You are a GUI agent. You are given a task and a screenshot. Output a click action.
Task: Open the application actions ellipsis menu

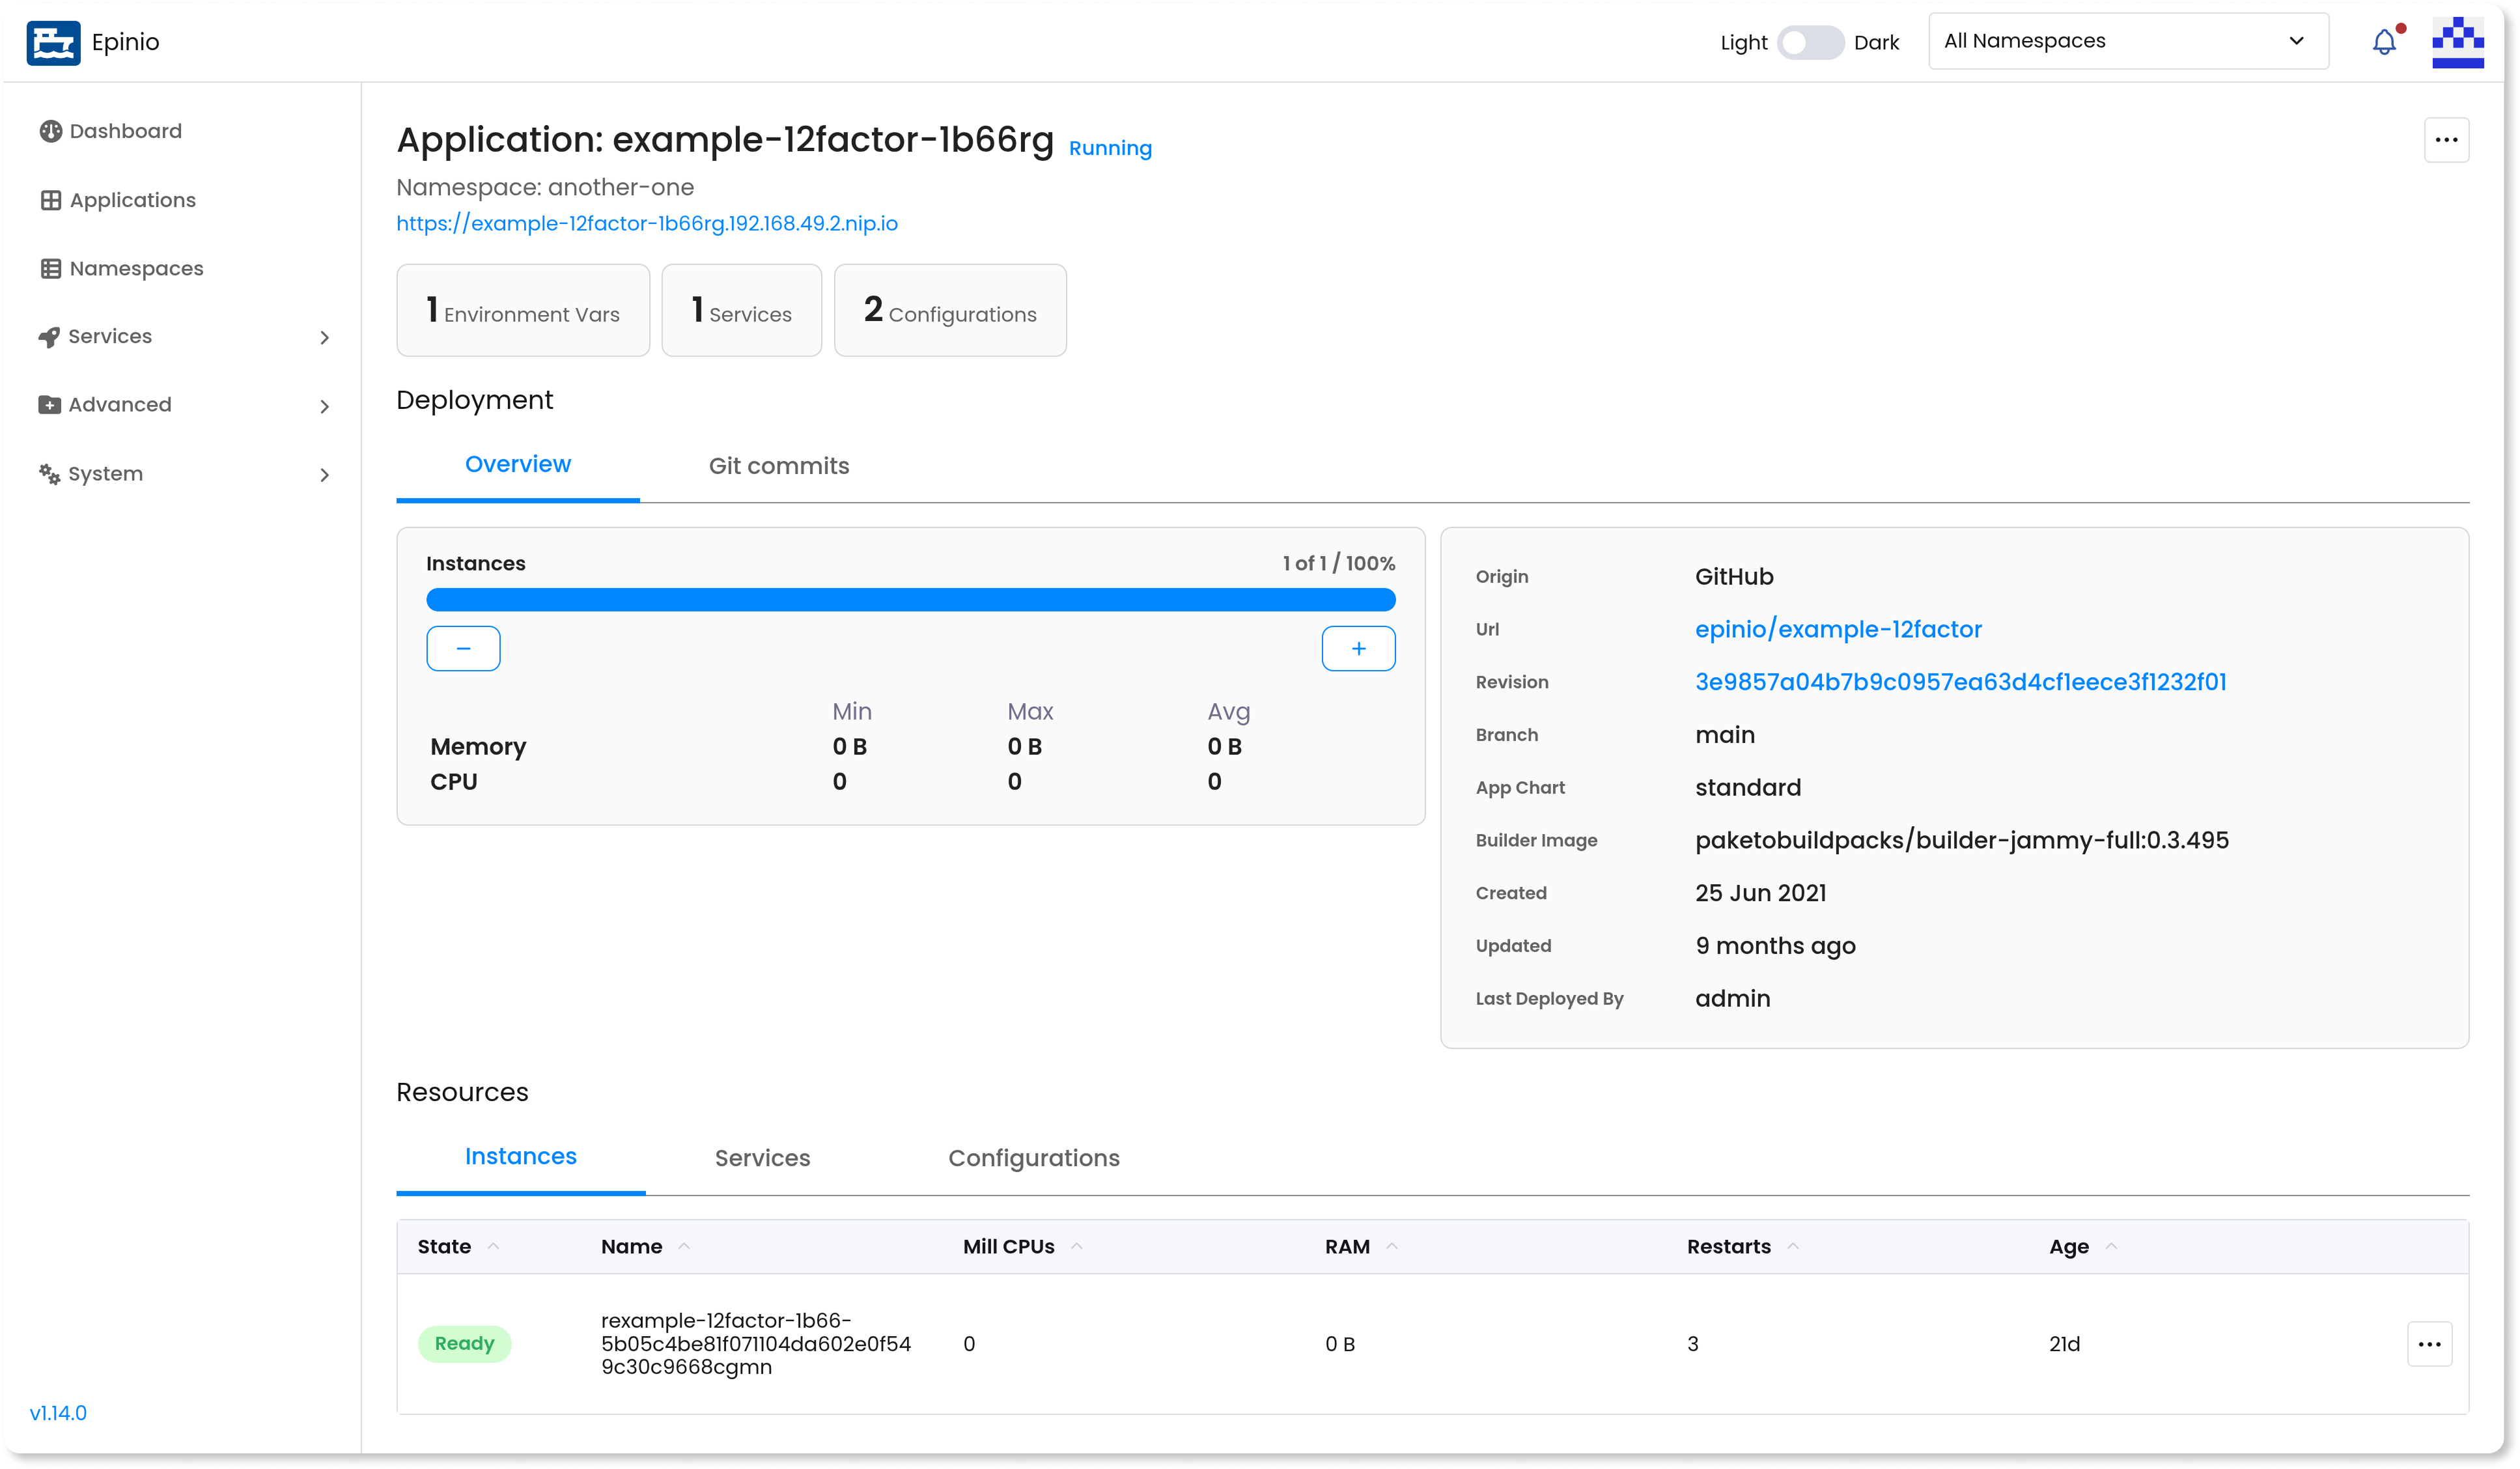2447,140
